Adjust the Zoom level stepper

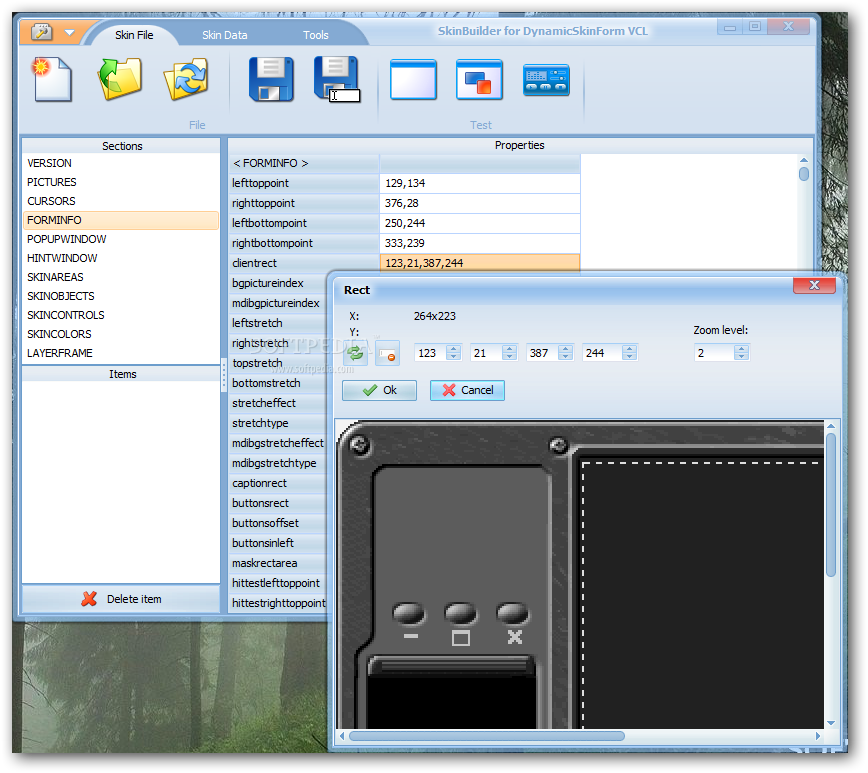pyautogui.click(x=742, y=353)
